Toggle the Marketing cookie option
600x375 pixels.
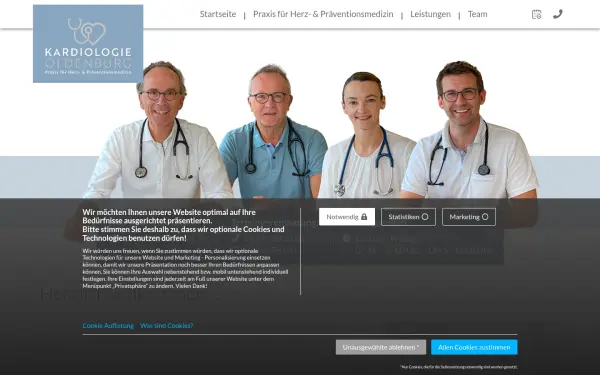click(469, 217)
